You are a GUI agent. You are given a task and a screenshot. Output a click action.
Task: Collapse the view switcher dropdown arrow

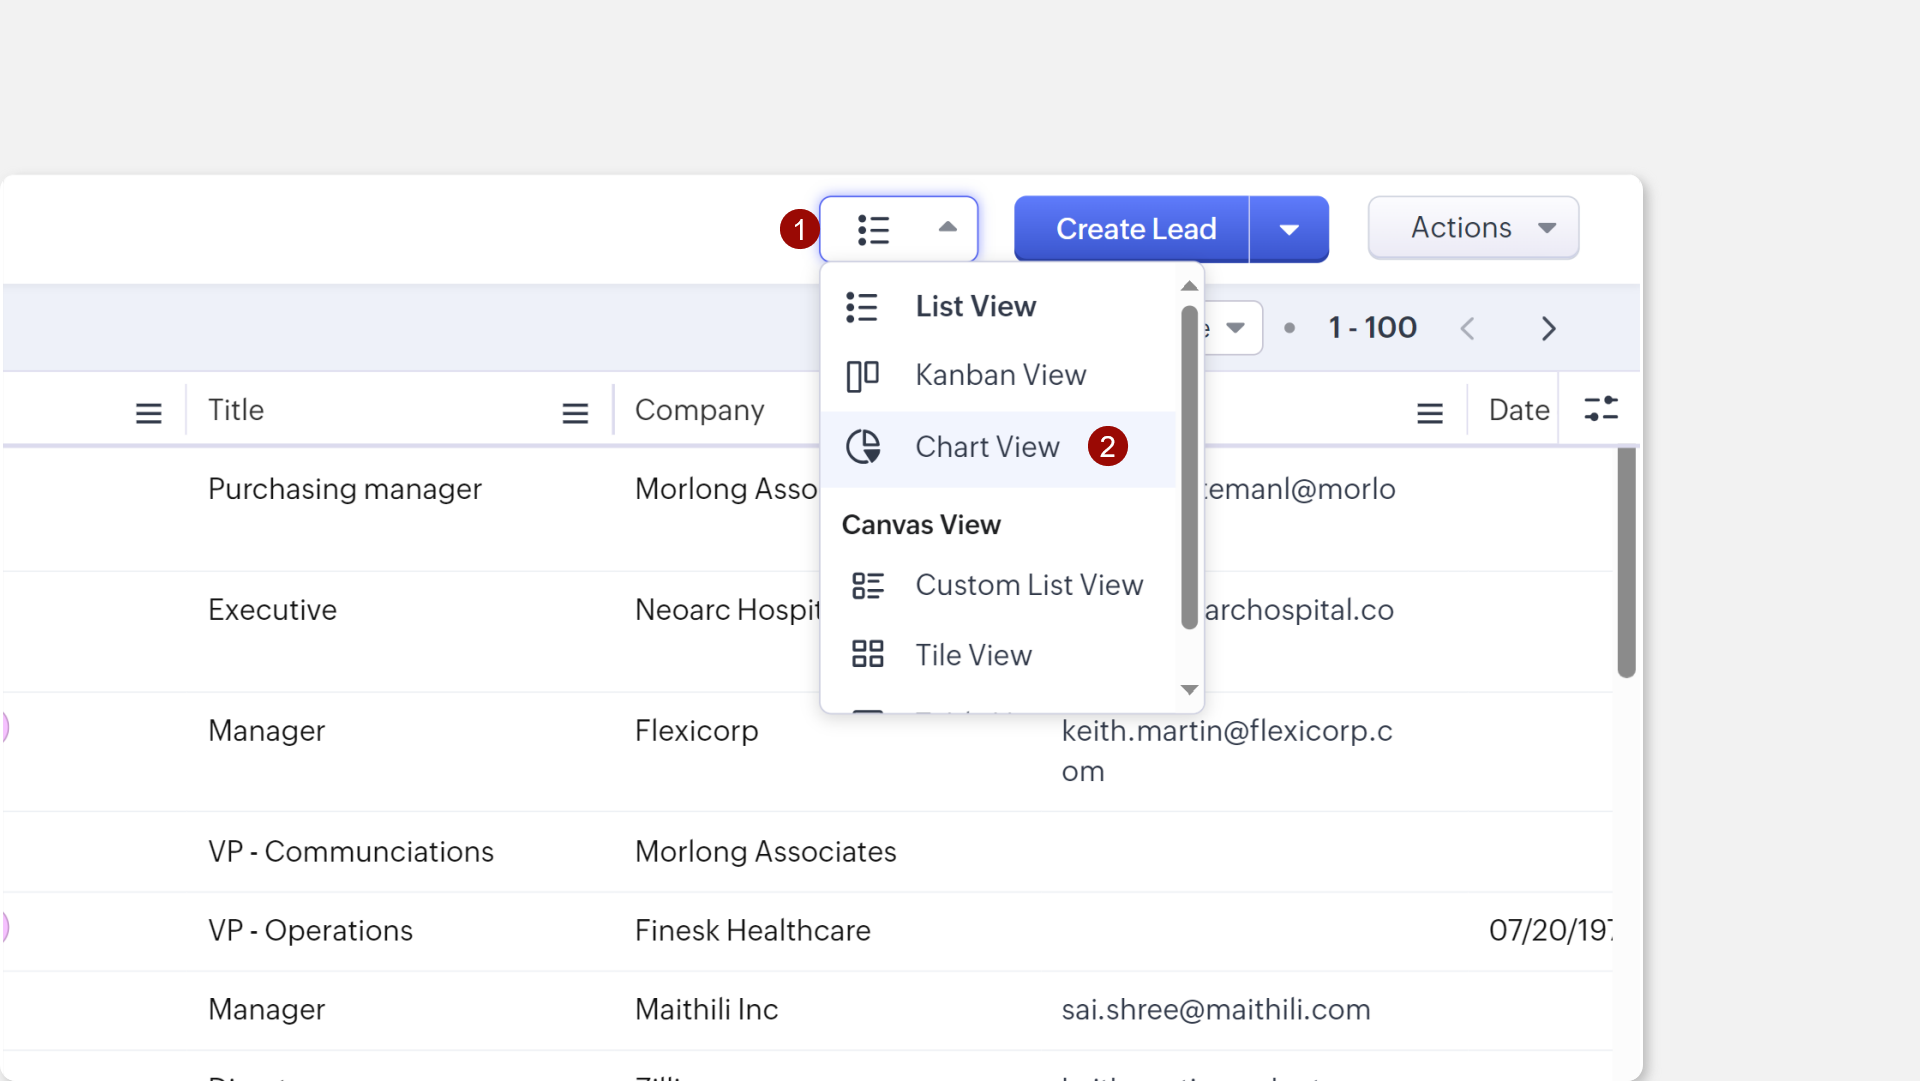tap(947, 228)
